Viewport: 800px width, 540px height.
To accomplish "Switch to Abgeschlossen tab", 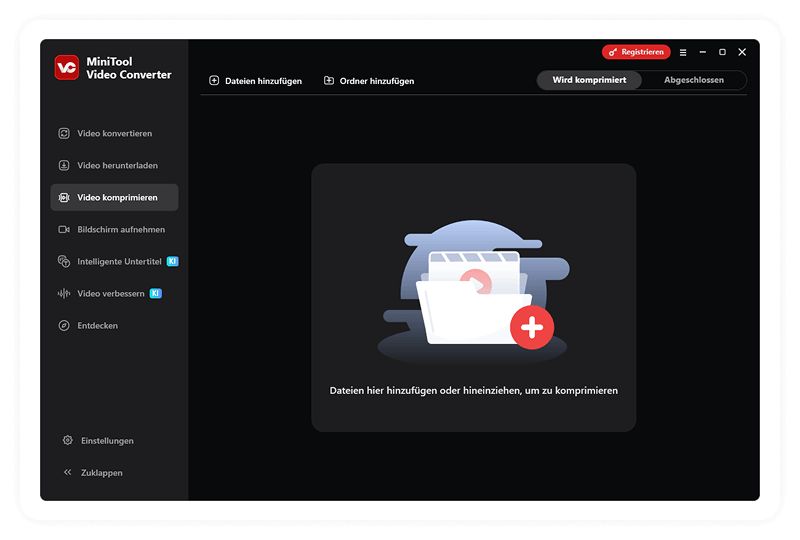I will point(694,80).
